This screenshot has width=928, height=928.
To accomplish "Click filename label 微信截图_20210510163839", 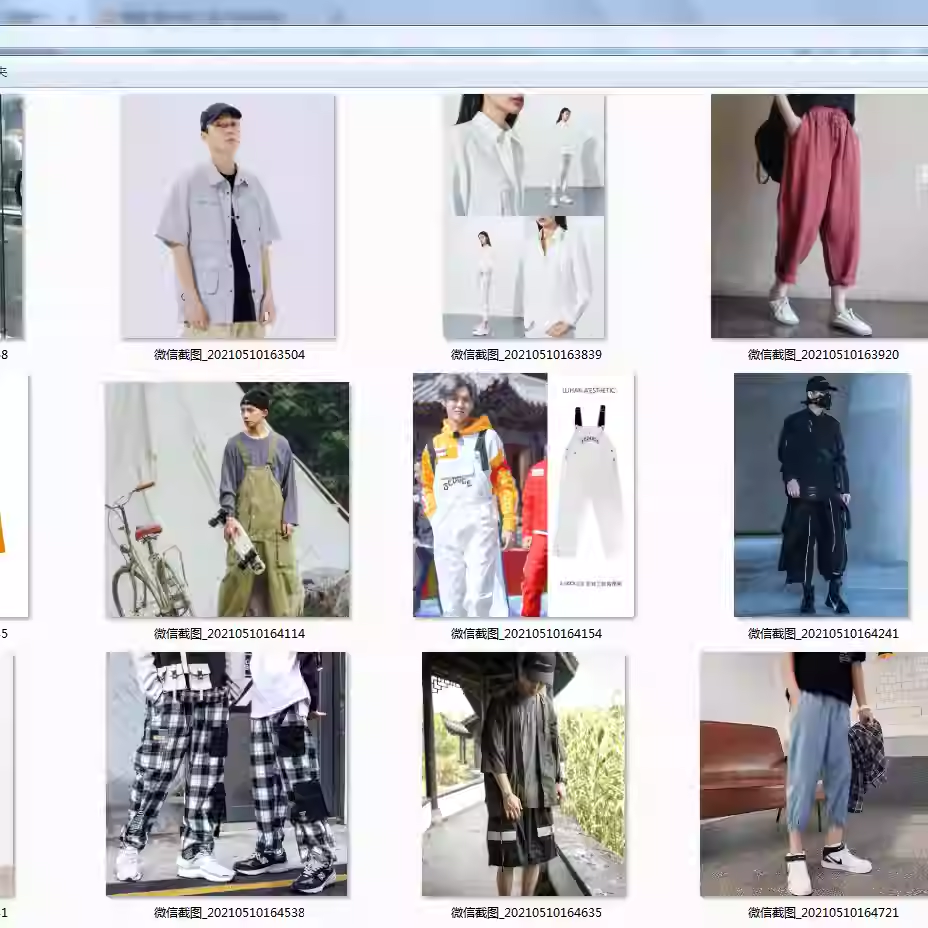I will click(523, 354).
